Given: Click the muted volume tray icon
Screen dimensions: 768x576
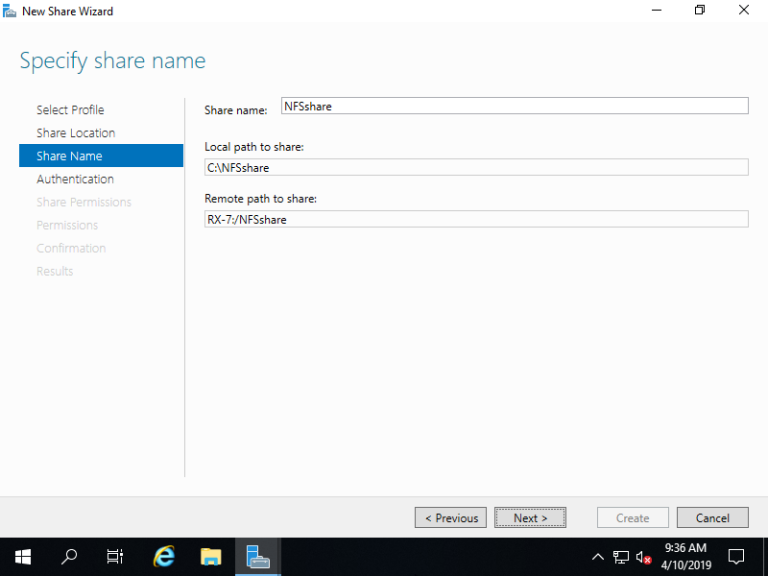Looking at the screenshot, I should [x=644, y=557].
